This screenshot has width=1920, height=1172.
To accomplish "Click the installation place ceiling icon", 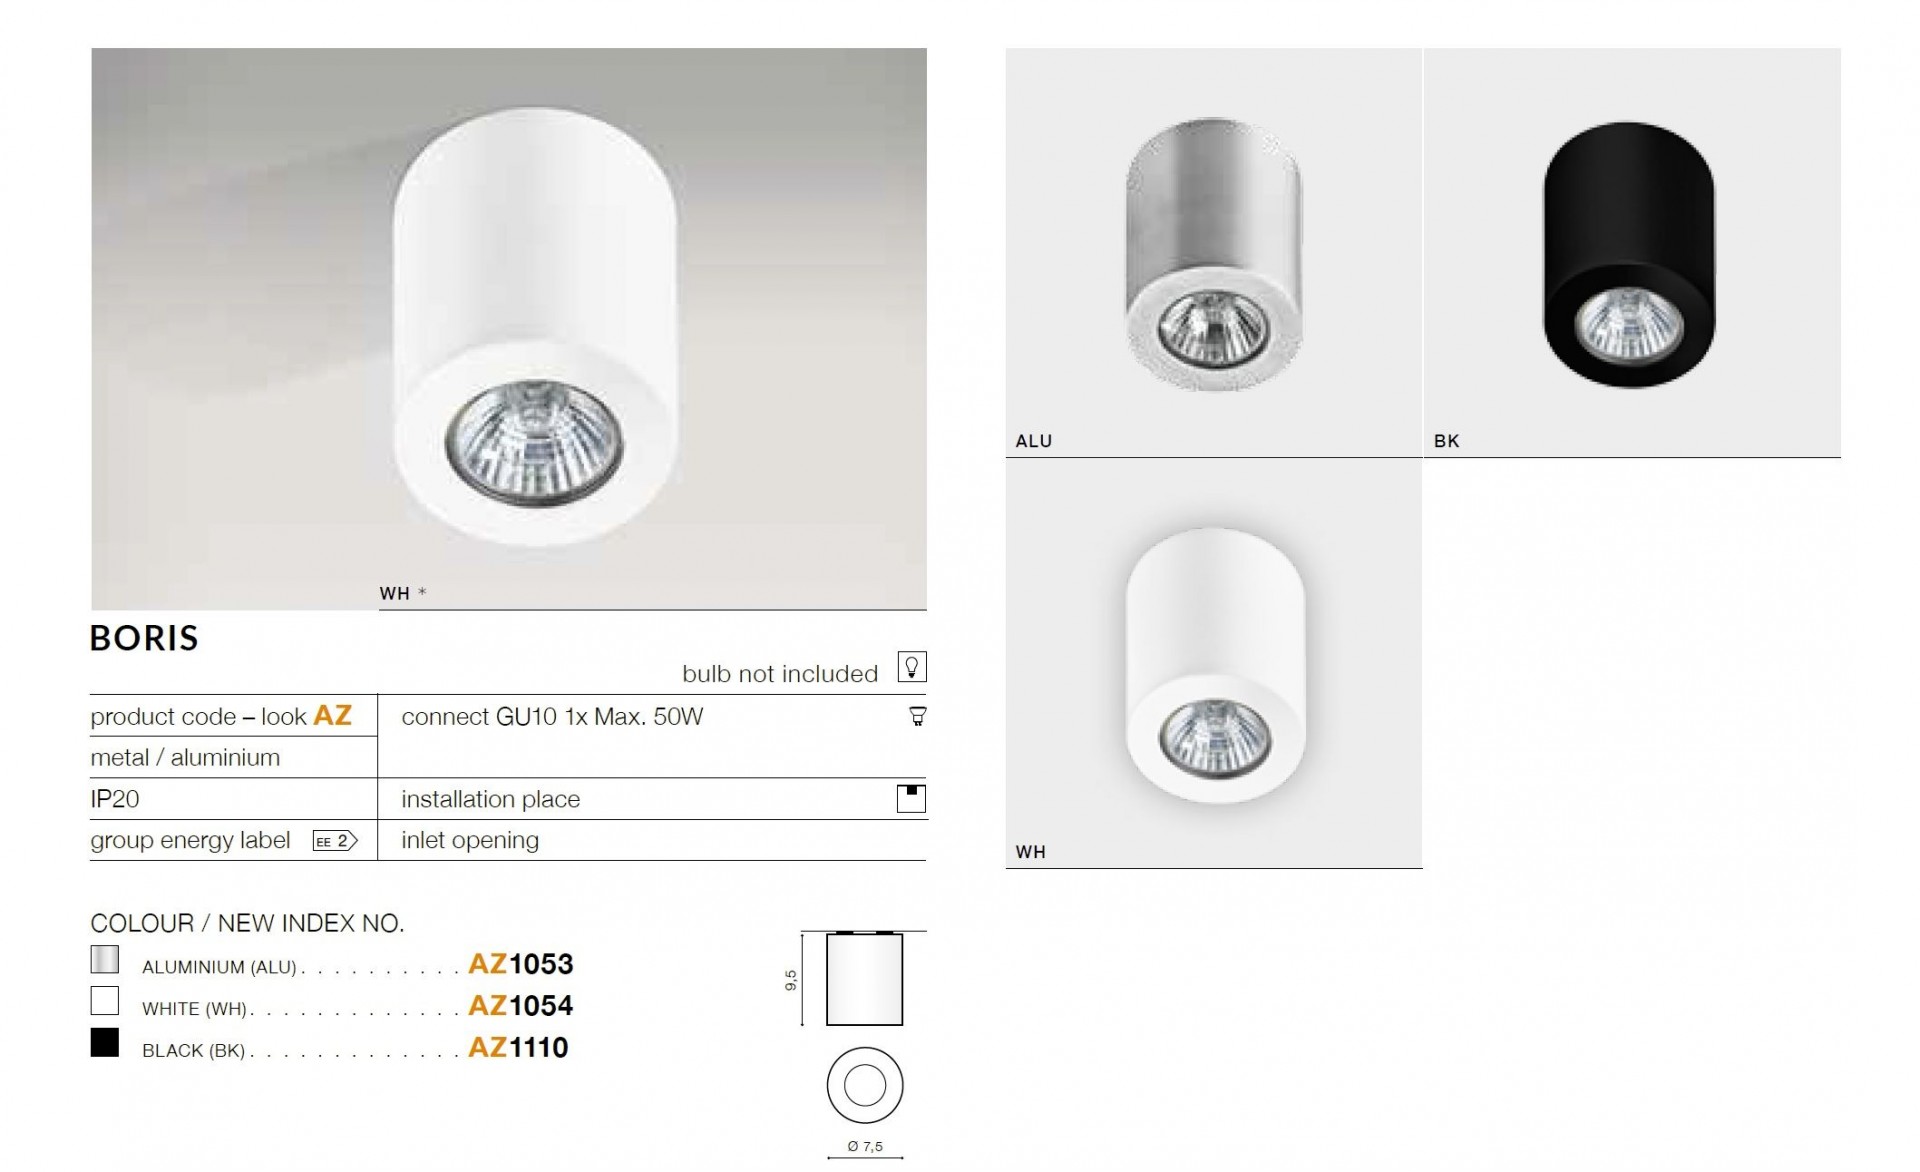I will 911,798.
